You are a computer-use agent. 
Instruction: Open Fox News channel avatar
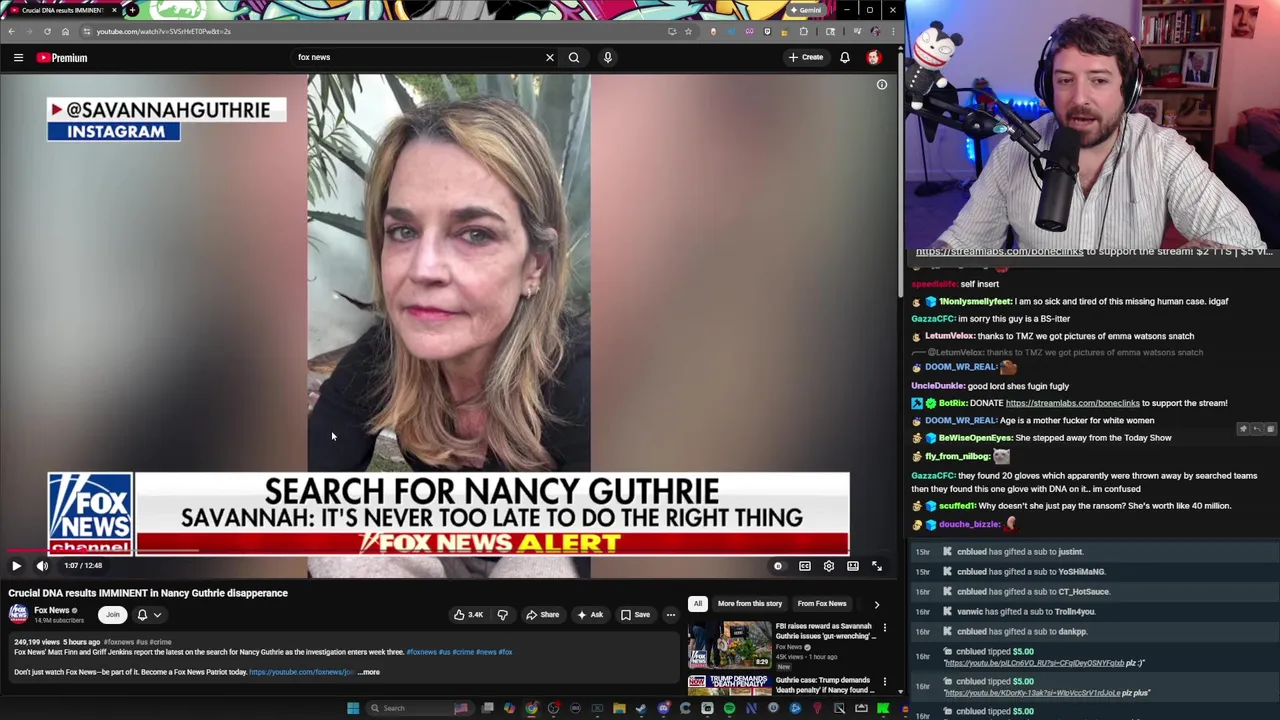(18, 614)
